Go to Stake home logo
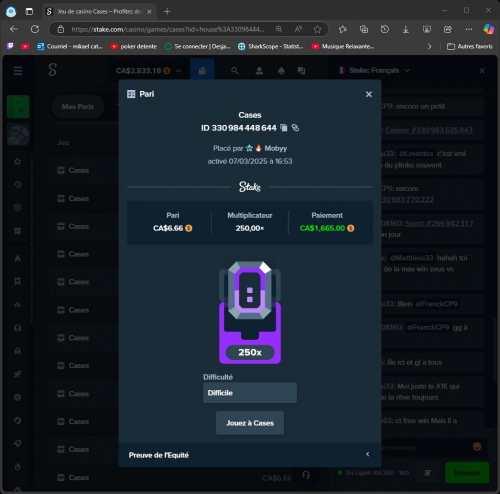This screenshot has width=500, height=494. (x=53, y=70)
